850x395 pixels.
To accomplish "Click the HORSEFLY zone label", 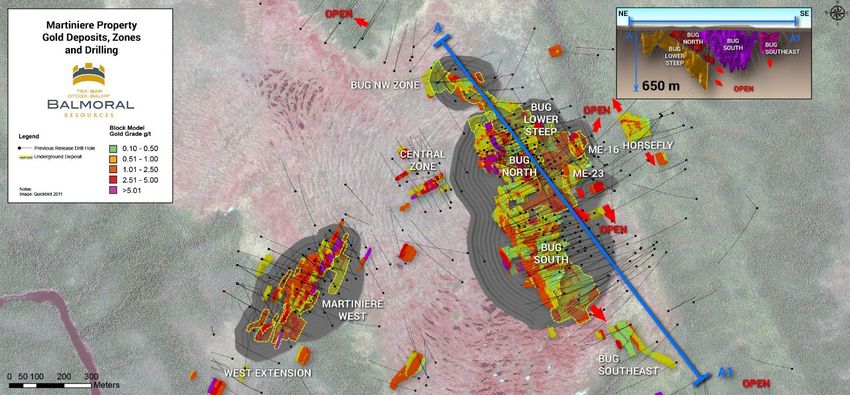I will point(647,146).
